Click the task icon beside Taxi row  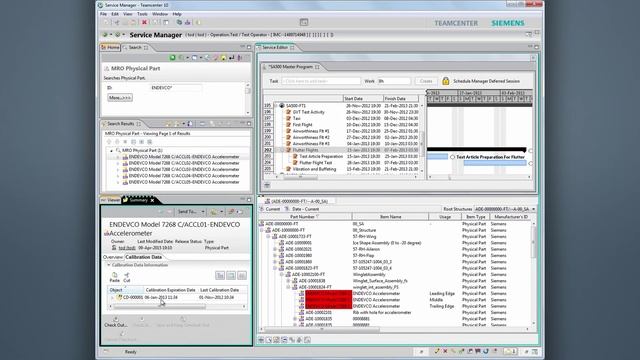pos(288,118)
